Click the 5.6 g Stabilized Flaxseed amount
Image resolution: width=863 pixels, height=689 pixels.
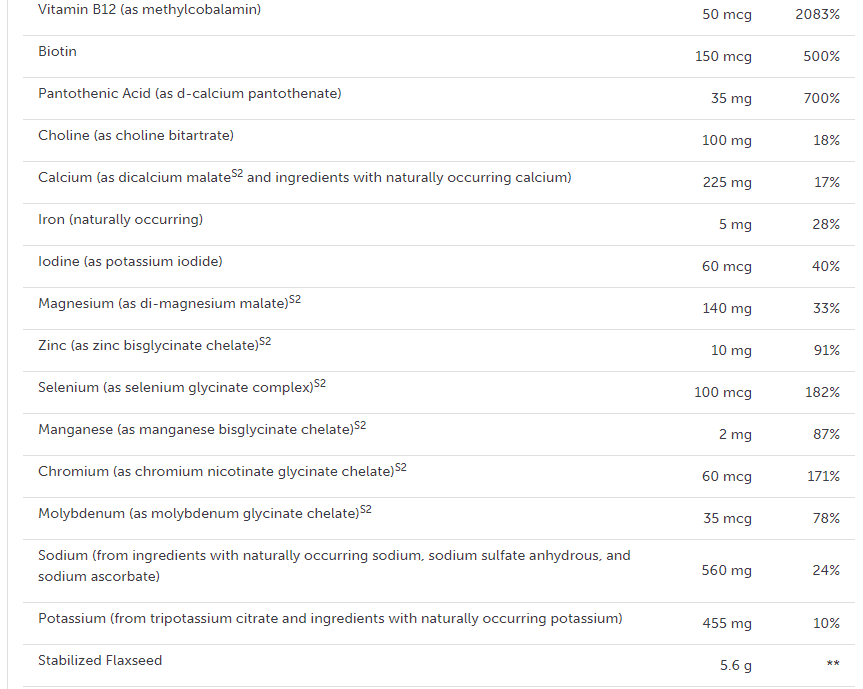pyautogui.click(x=736, y=665)
